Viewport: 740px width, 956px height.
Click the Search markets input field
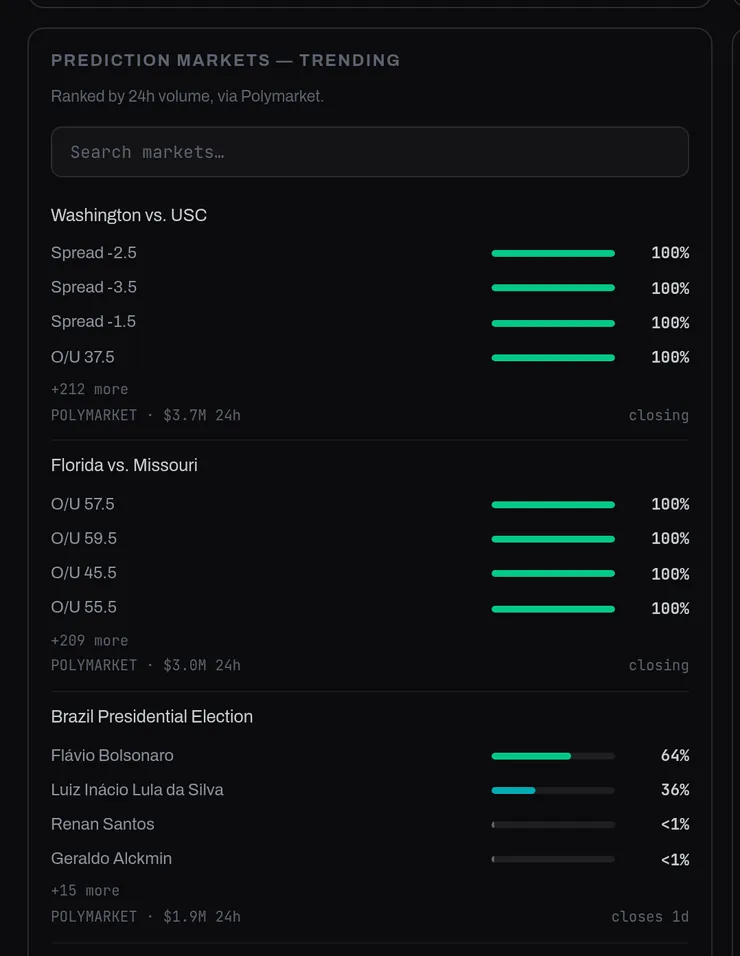coord(370,152)
